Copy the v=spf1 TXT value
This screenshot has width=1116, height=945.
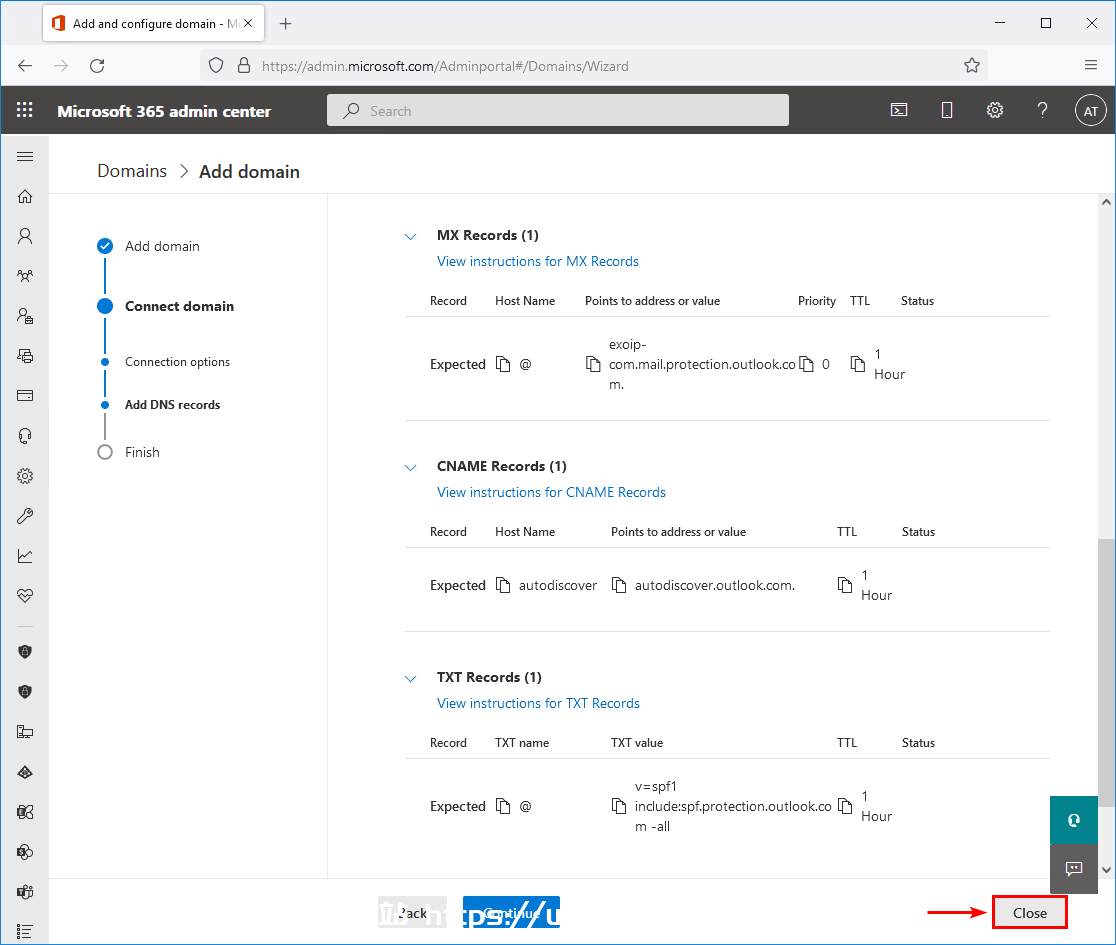pos(619,806)
